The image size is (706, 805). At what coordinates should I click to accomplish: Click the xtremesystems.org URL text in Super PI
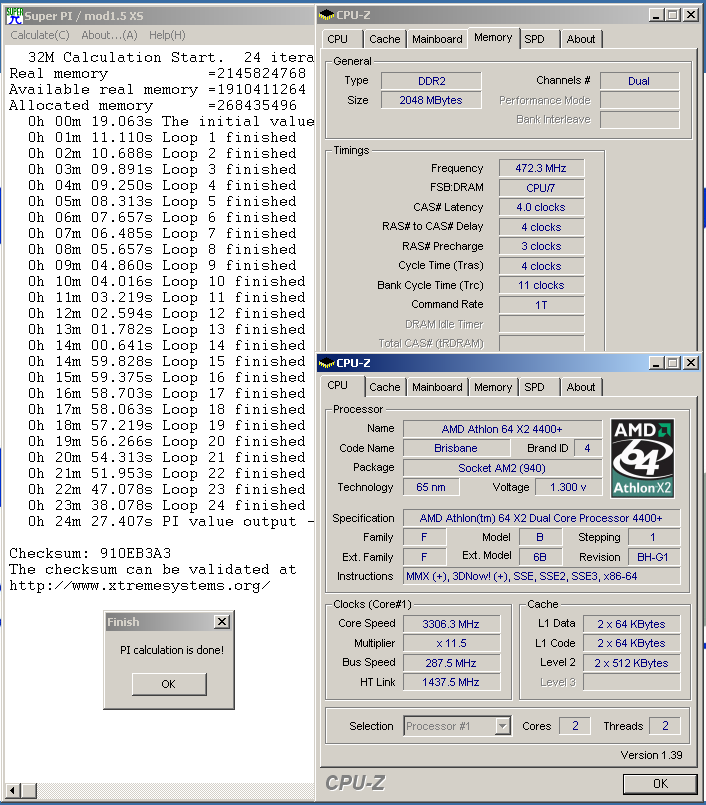click(x=140, y=586)
